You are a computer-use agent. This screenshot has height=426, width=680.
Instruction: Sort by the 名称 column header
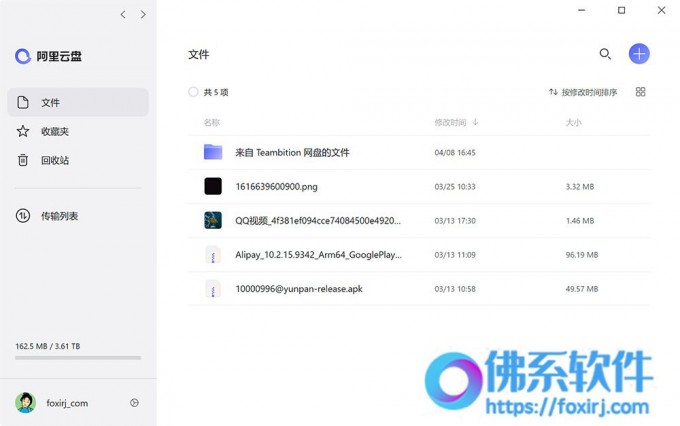point(212,123)
